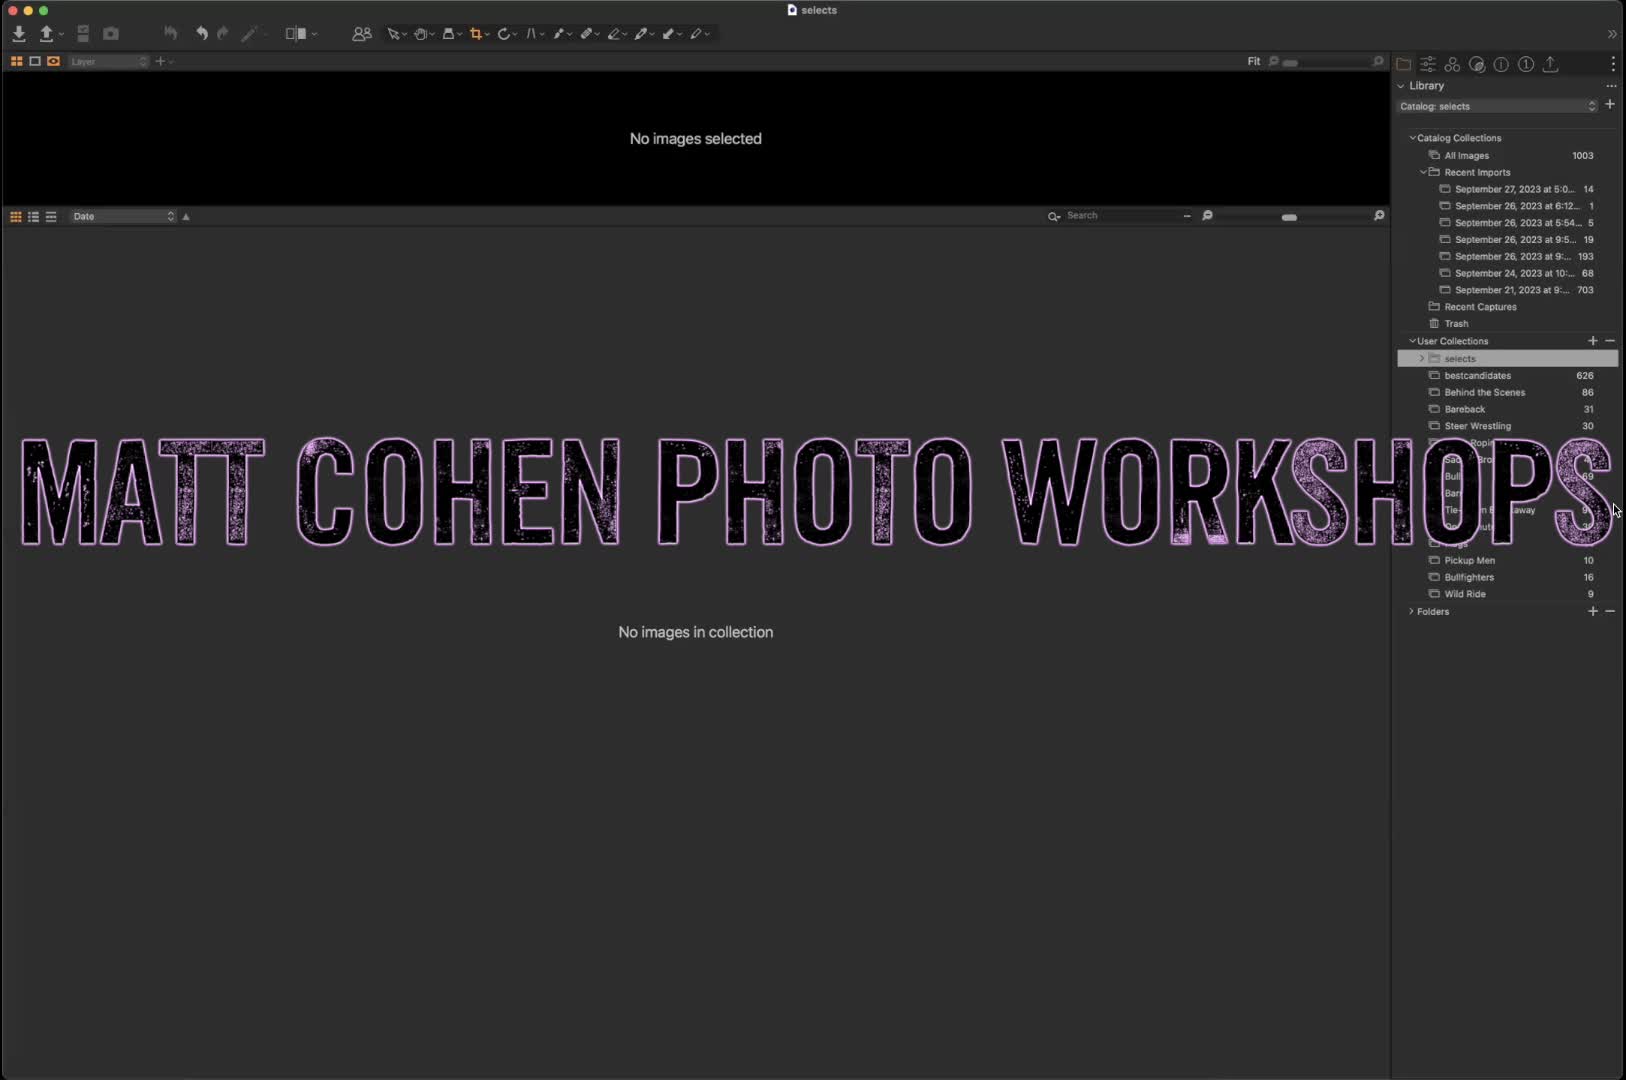1626x1080 pixels.
Task: Open the Catalog: selects dropdown
Action: 1497,106
